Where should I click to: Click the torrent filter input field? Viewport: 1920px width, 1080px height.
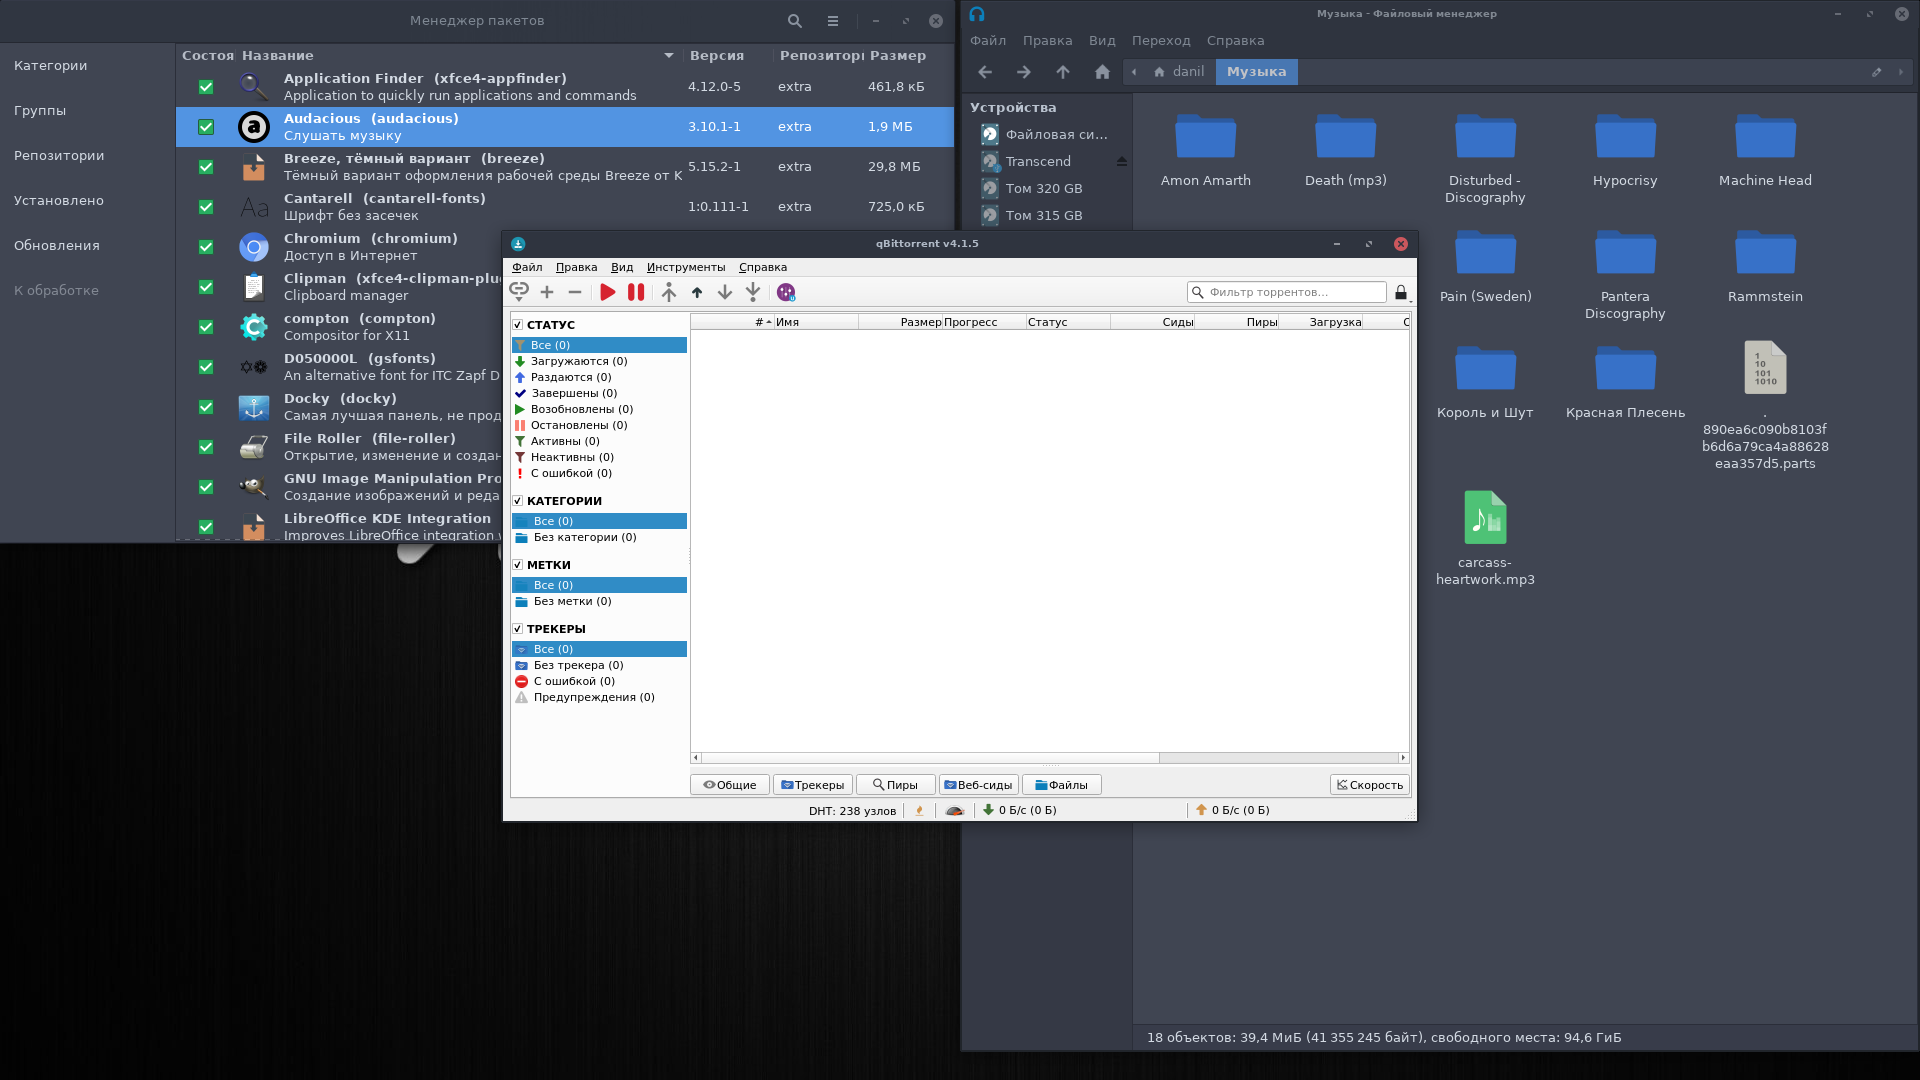coord(1292,292)
